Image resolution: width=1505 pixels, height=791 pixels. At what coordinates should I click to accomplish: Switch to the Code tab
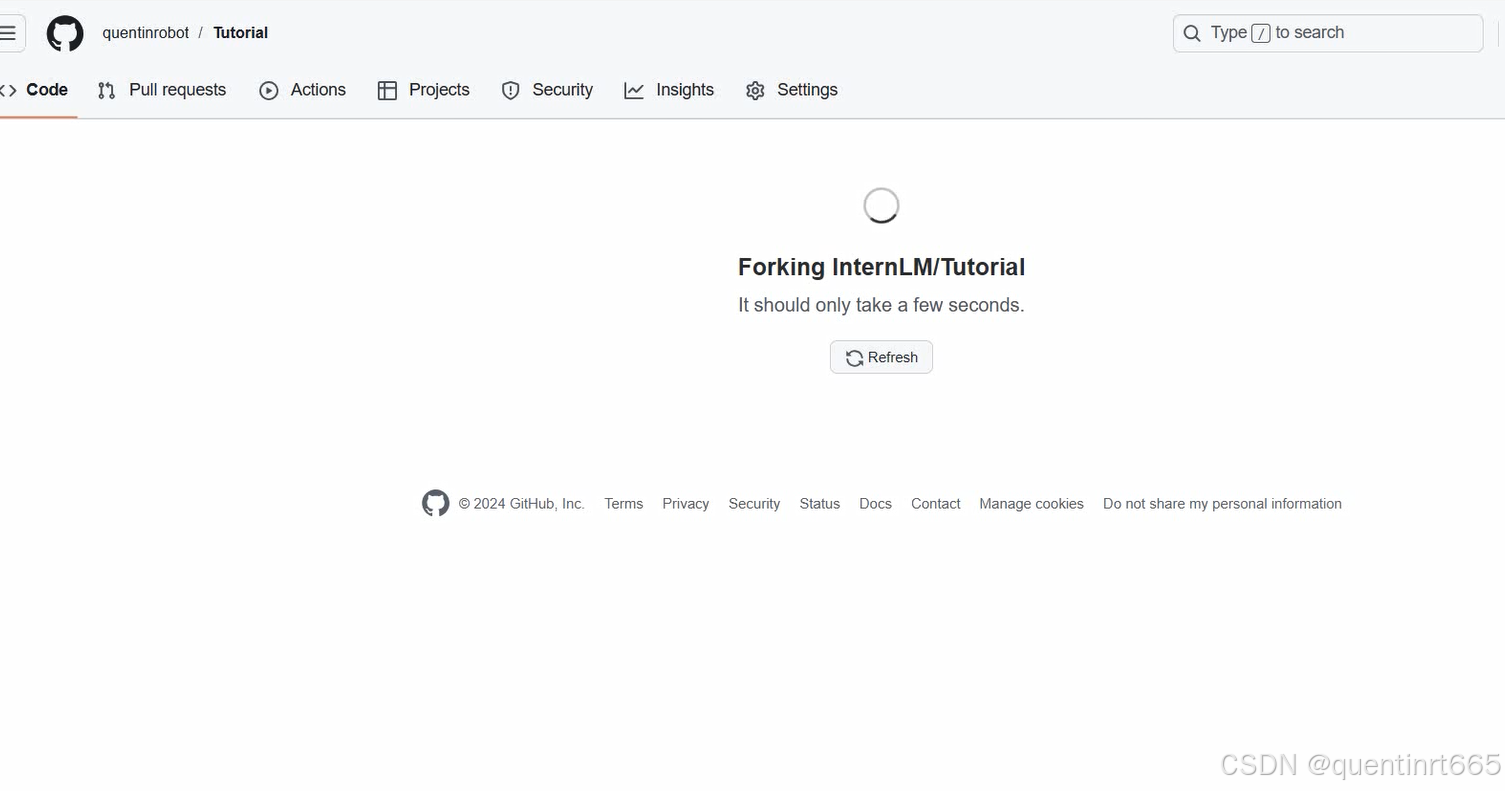36,90
